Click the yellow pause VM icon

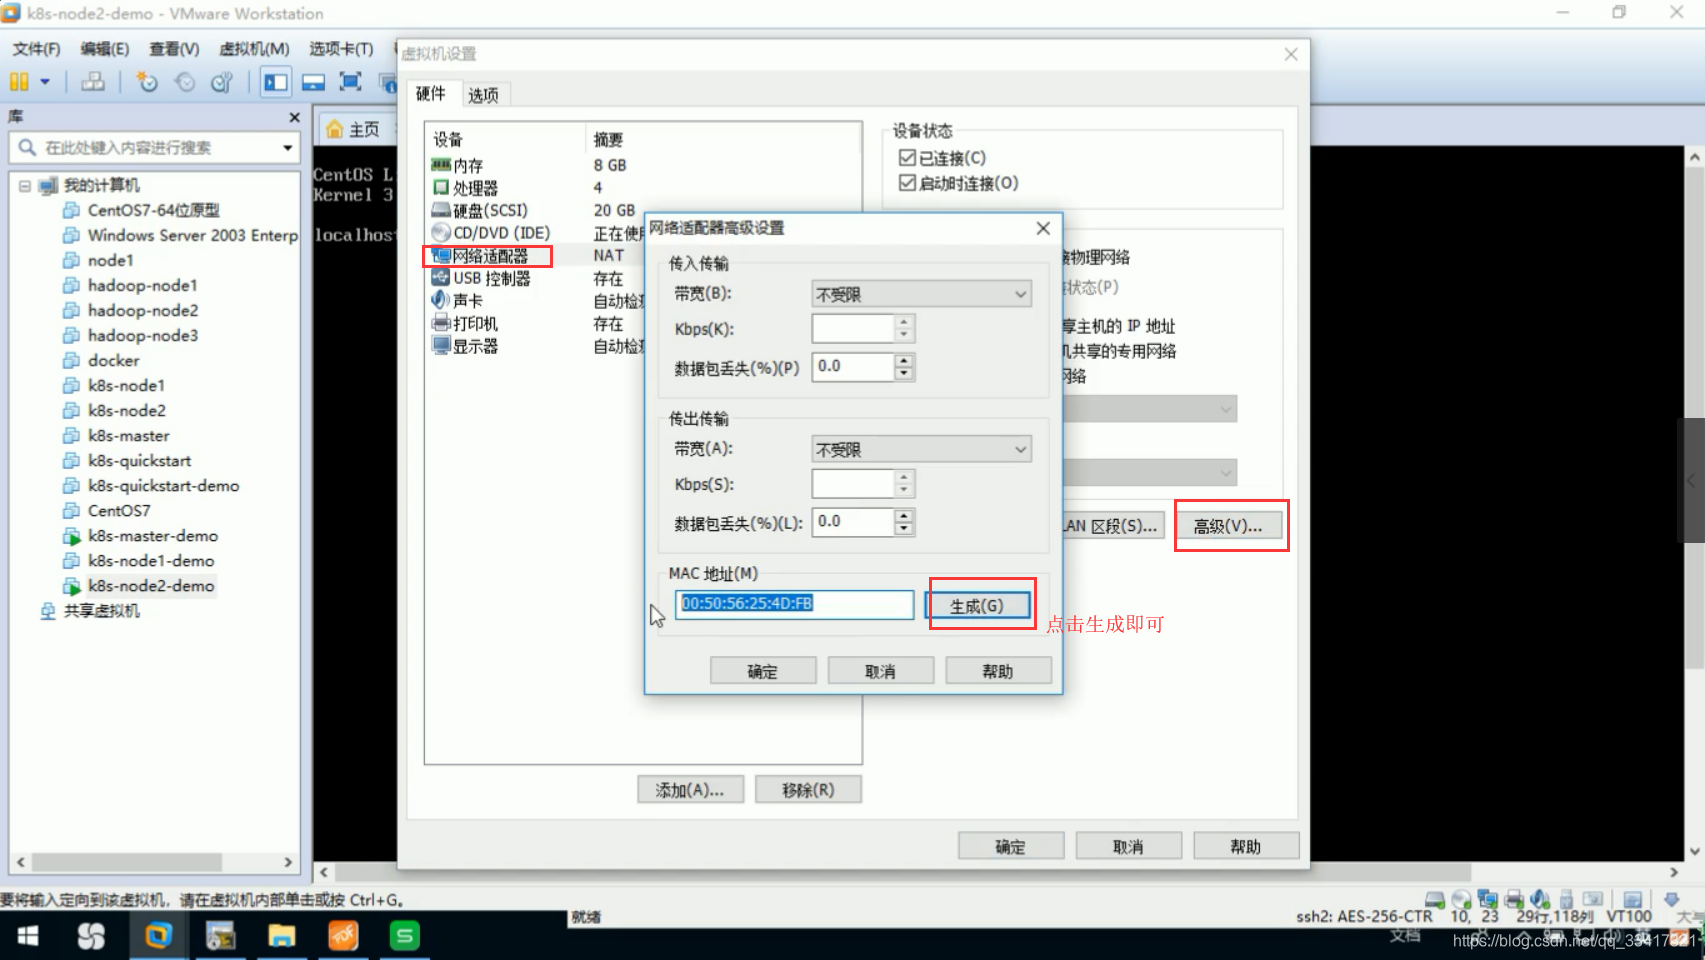[x=19, y=82]
